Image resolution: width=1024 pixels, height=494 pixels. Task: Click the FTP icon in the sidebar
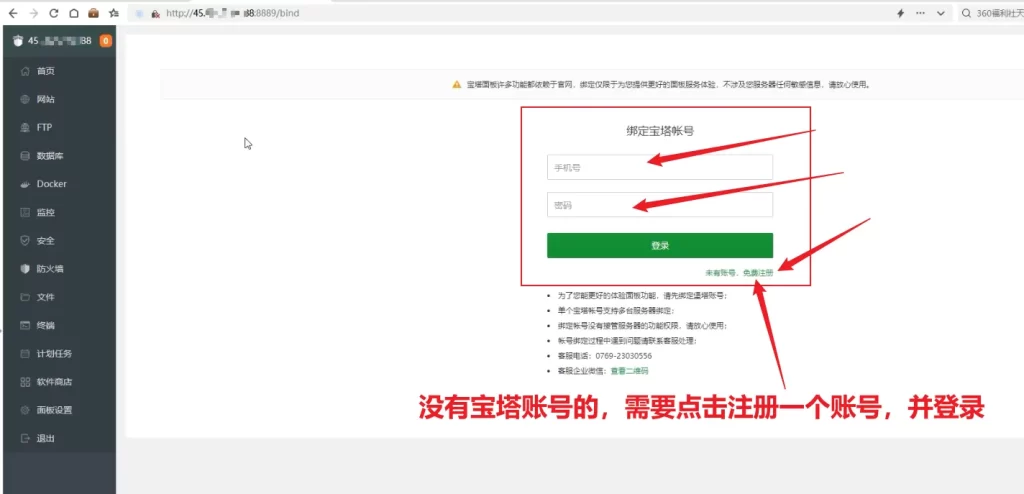[x=25, y=127]
